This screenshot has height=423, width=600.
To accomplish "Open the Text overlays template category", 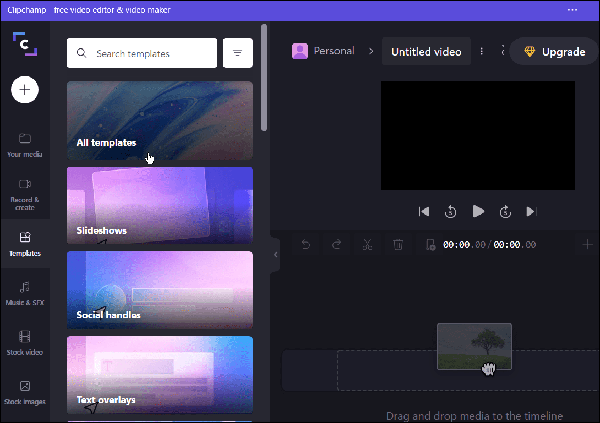I will pyautogui.click(x=160, y=375).
